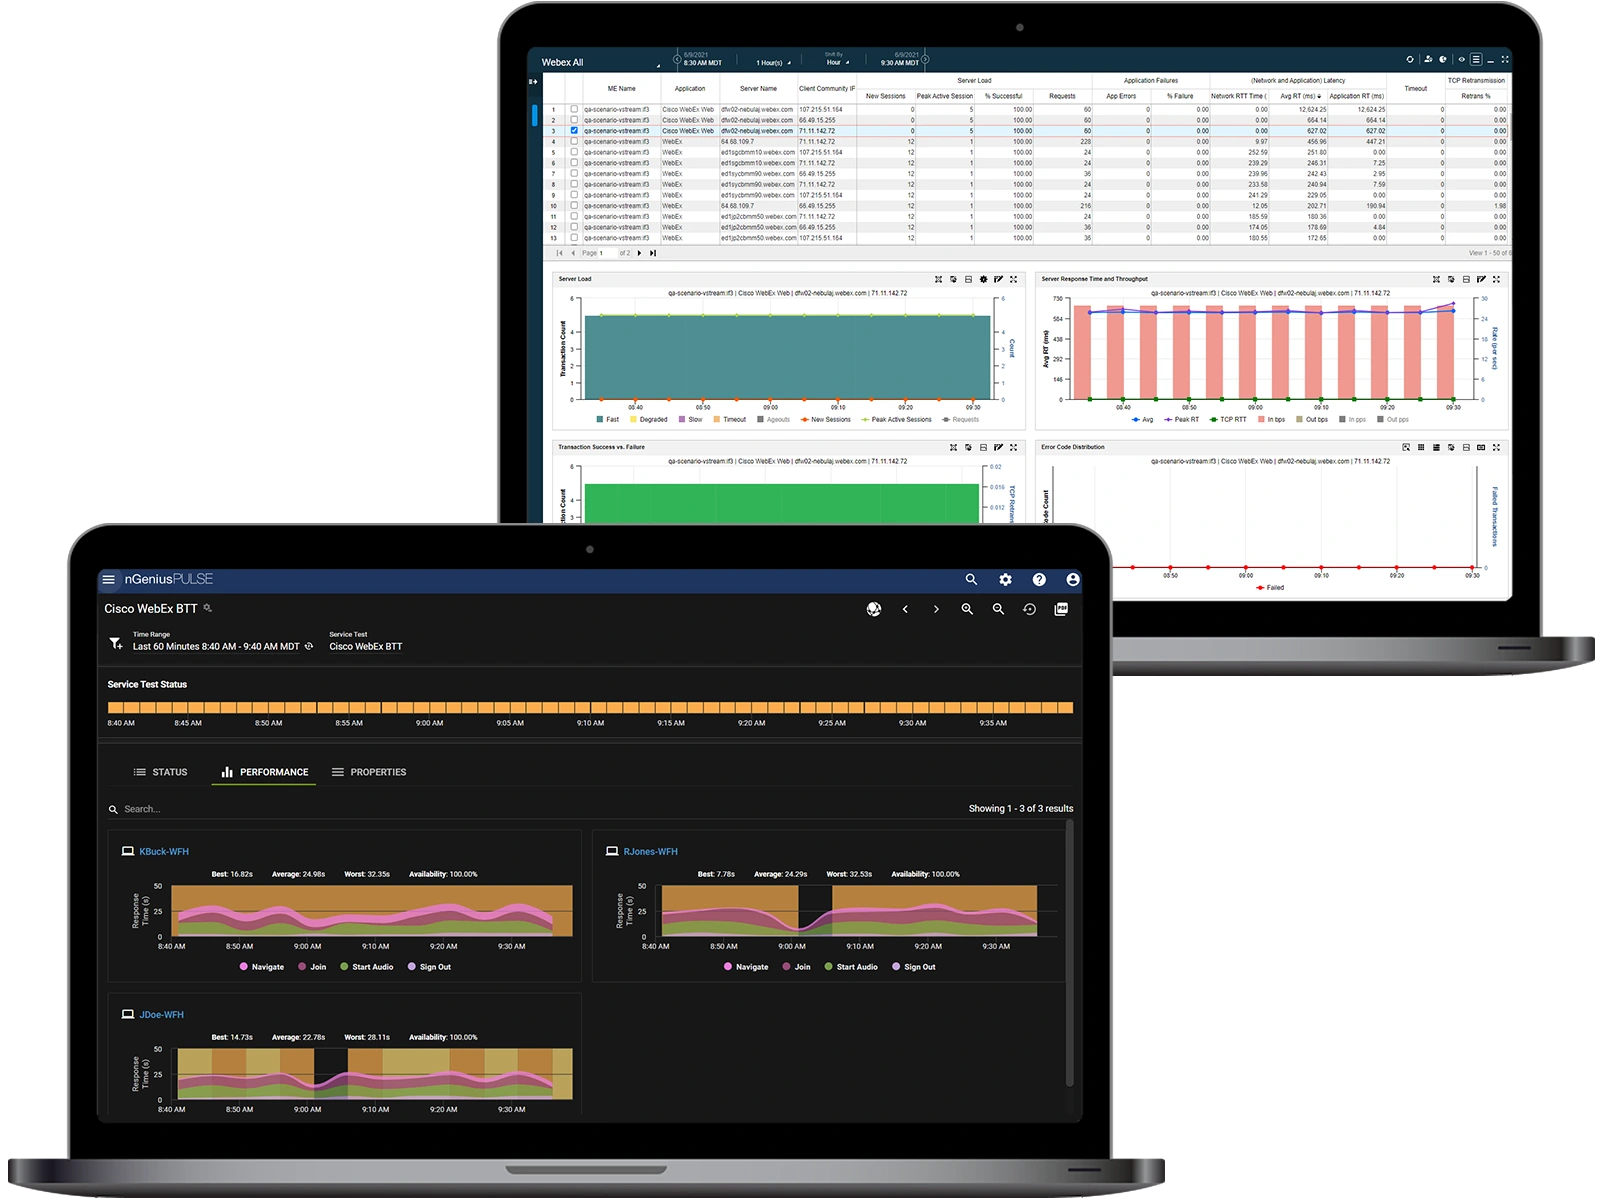Check the row 3 checkbox for dfw02-nebulaj
The height and width of the screenshot is (1200, 1600).
[572, 131]
